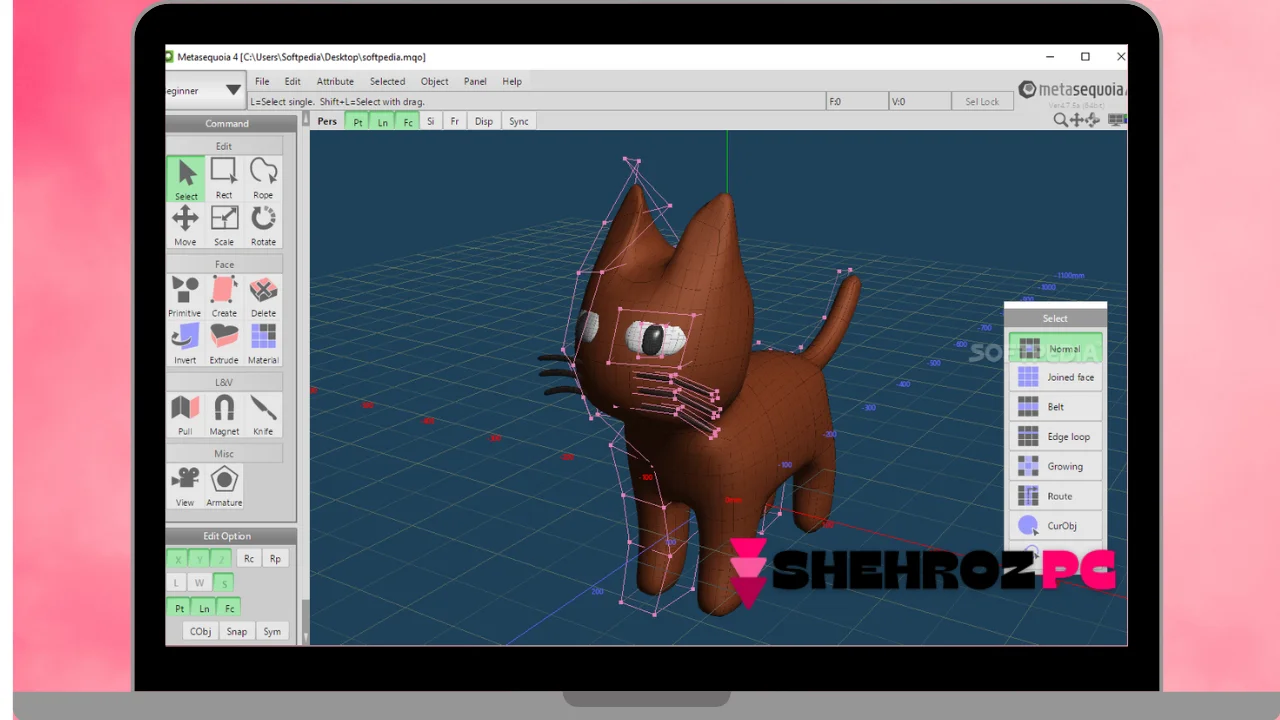Image resolution: width=1280 pixels, height=720 pixels.
Task: Toggle Y axis in Edit Option
Action: tap(200, 559)
